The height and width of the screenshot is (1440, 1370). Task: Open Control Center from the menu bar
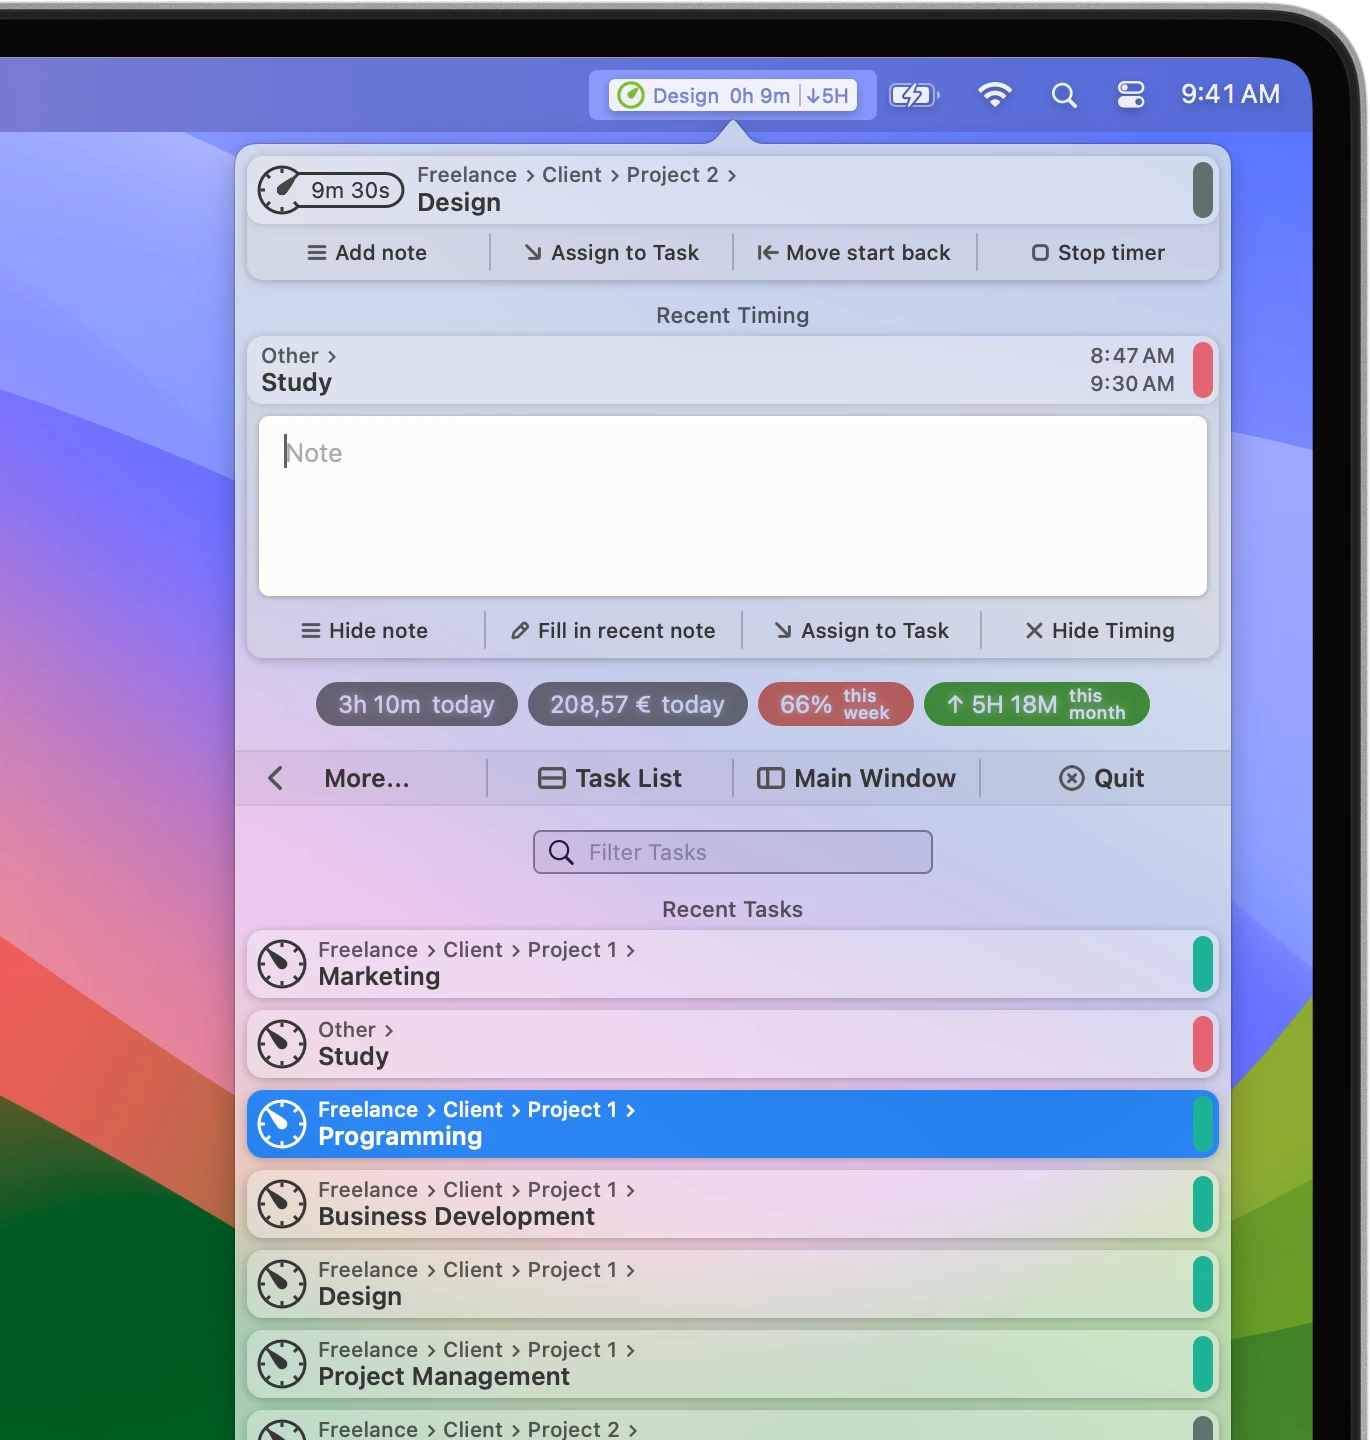[x=1130, y=95]
